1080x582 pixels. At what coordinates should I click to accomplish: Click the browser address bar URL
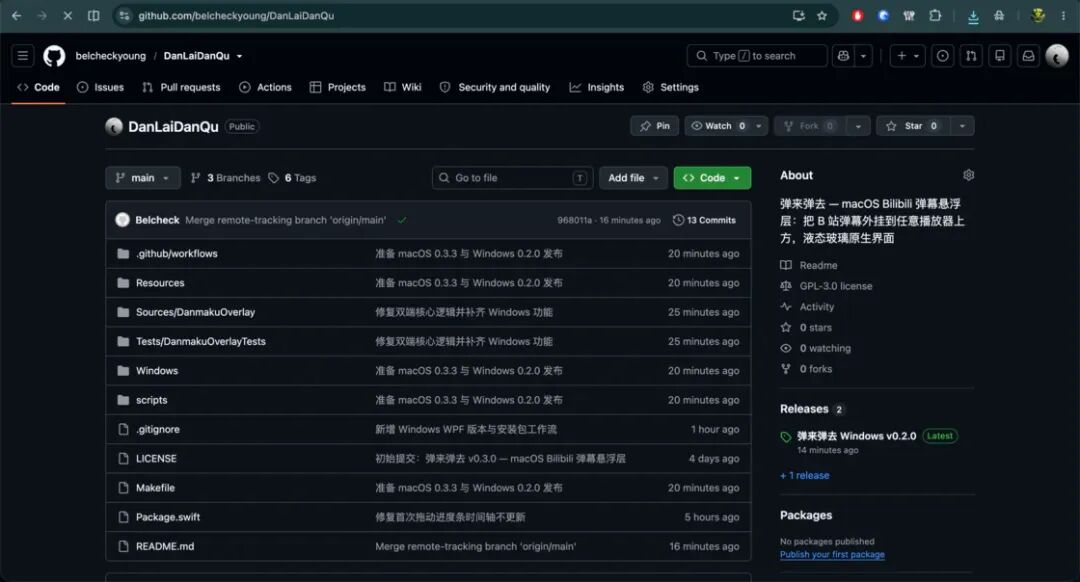pos(236,15)
